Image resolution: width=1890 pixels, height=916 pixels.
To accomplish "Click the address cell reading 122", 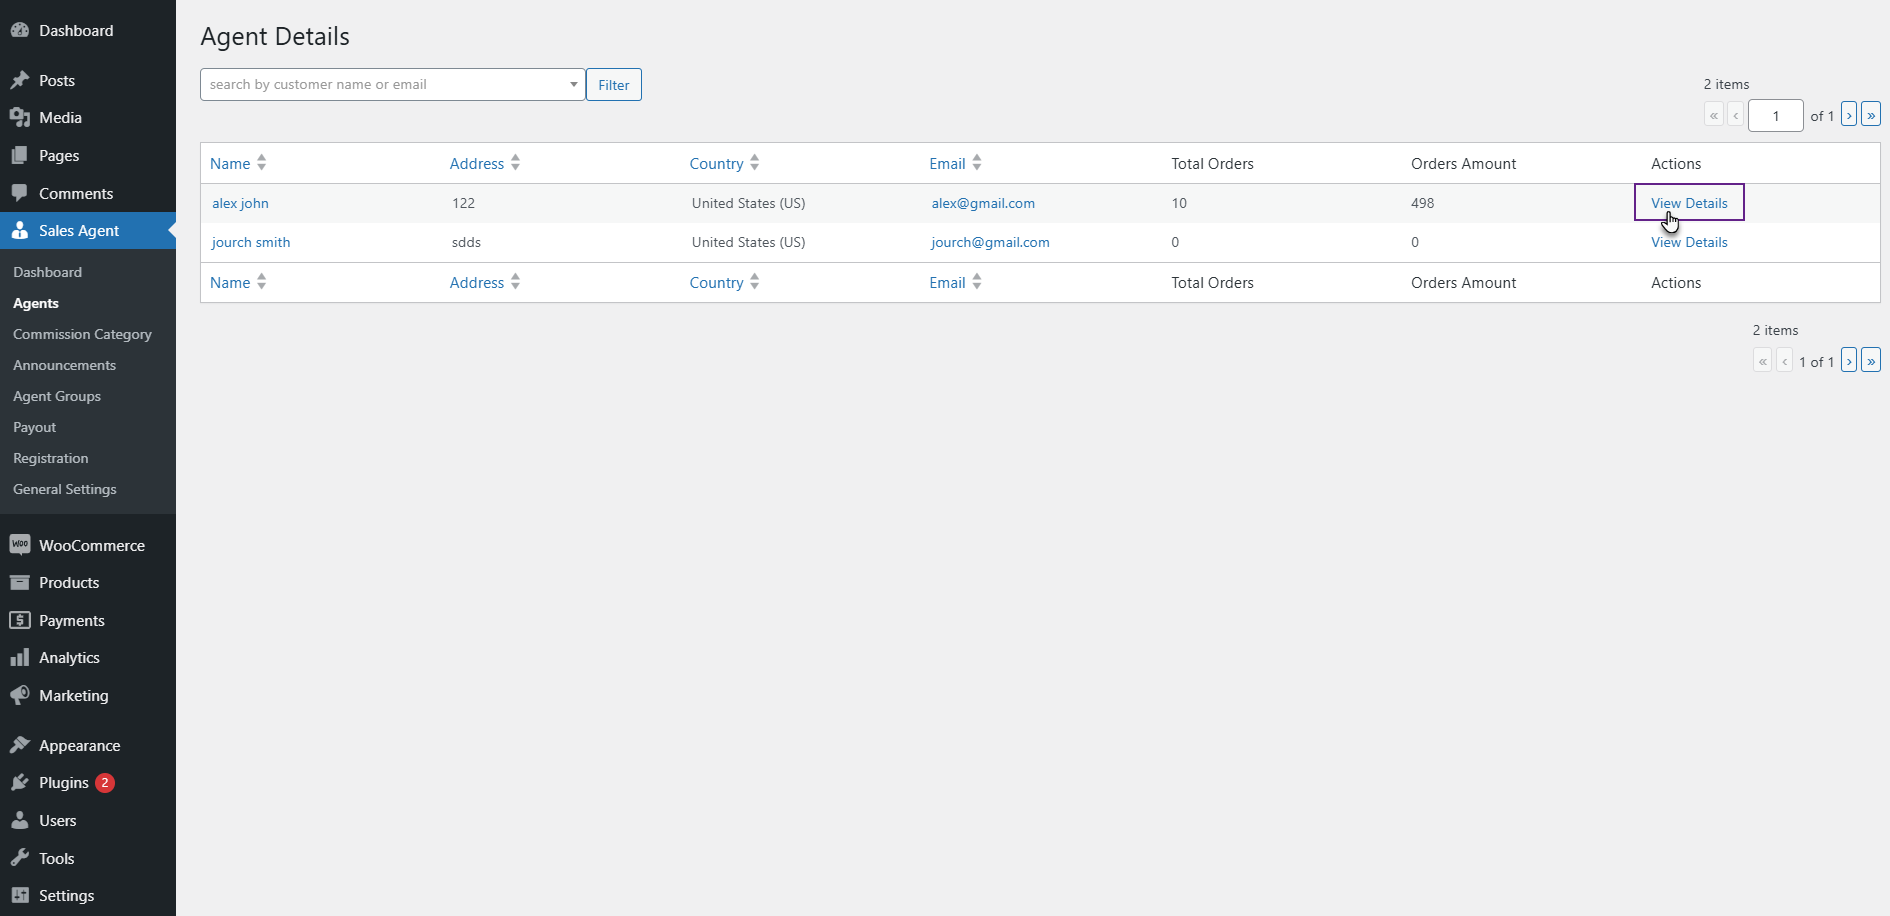I will [x=463, y=203].
